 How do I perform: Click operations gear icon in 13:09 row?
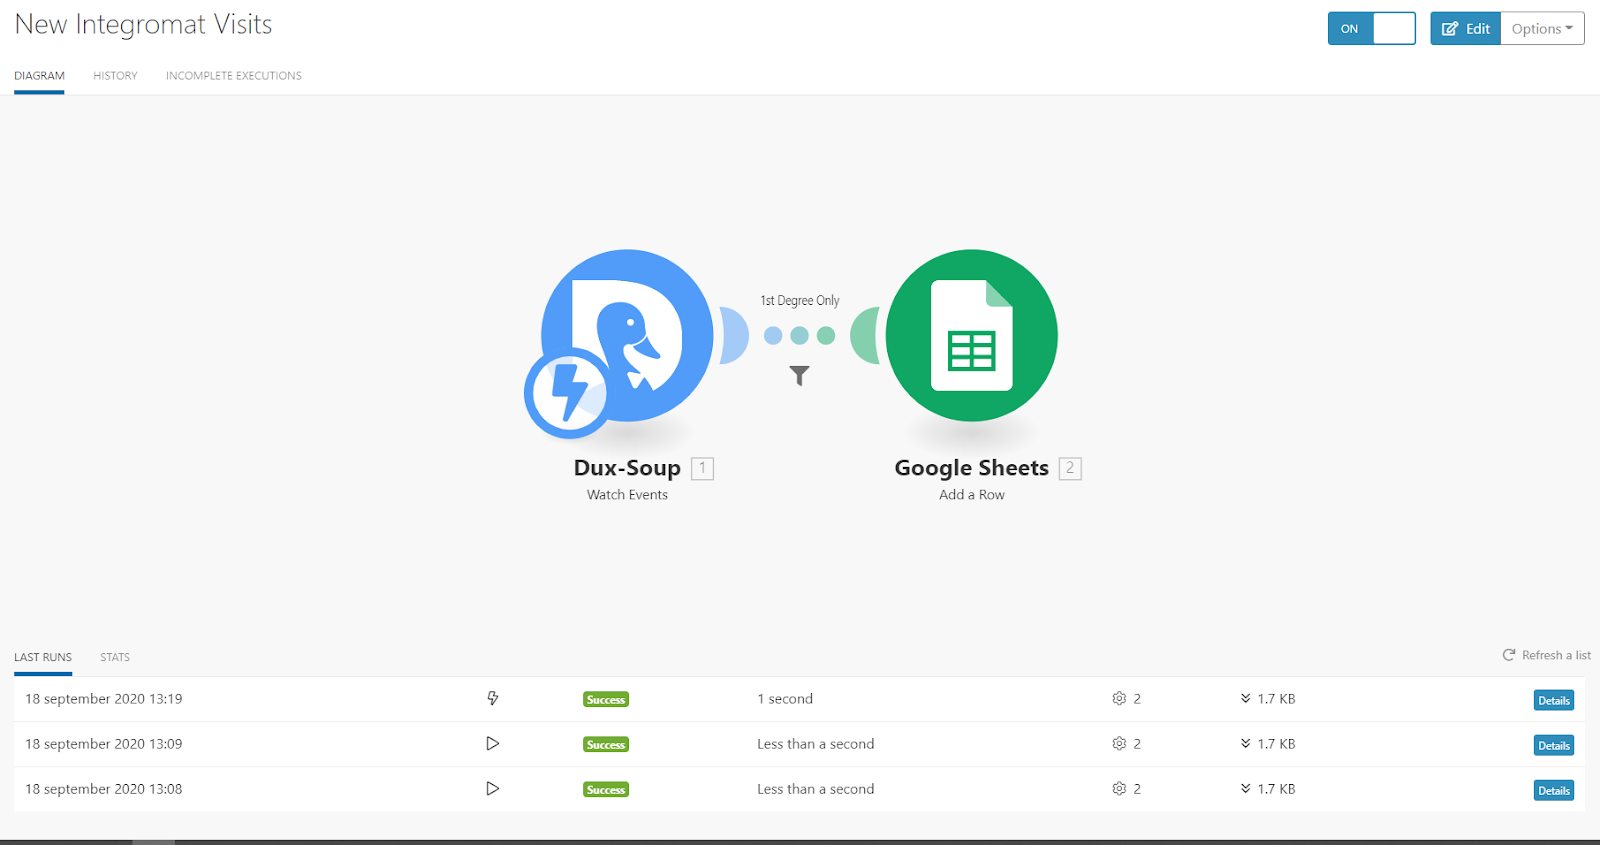[x=1119, y=743]
